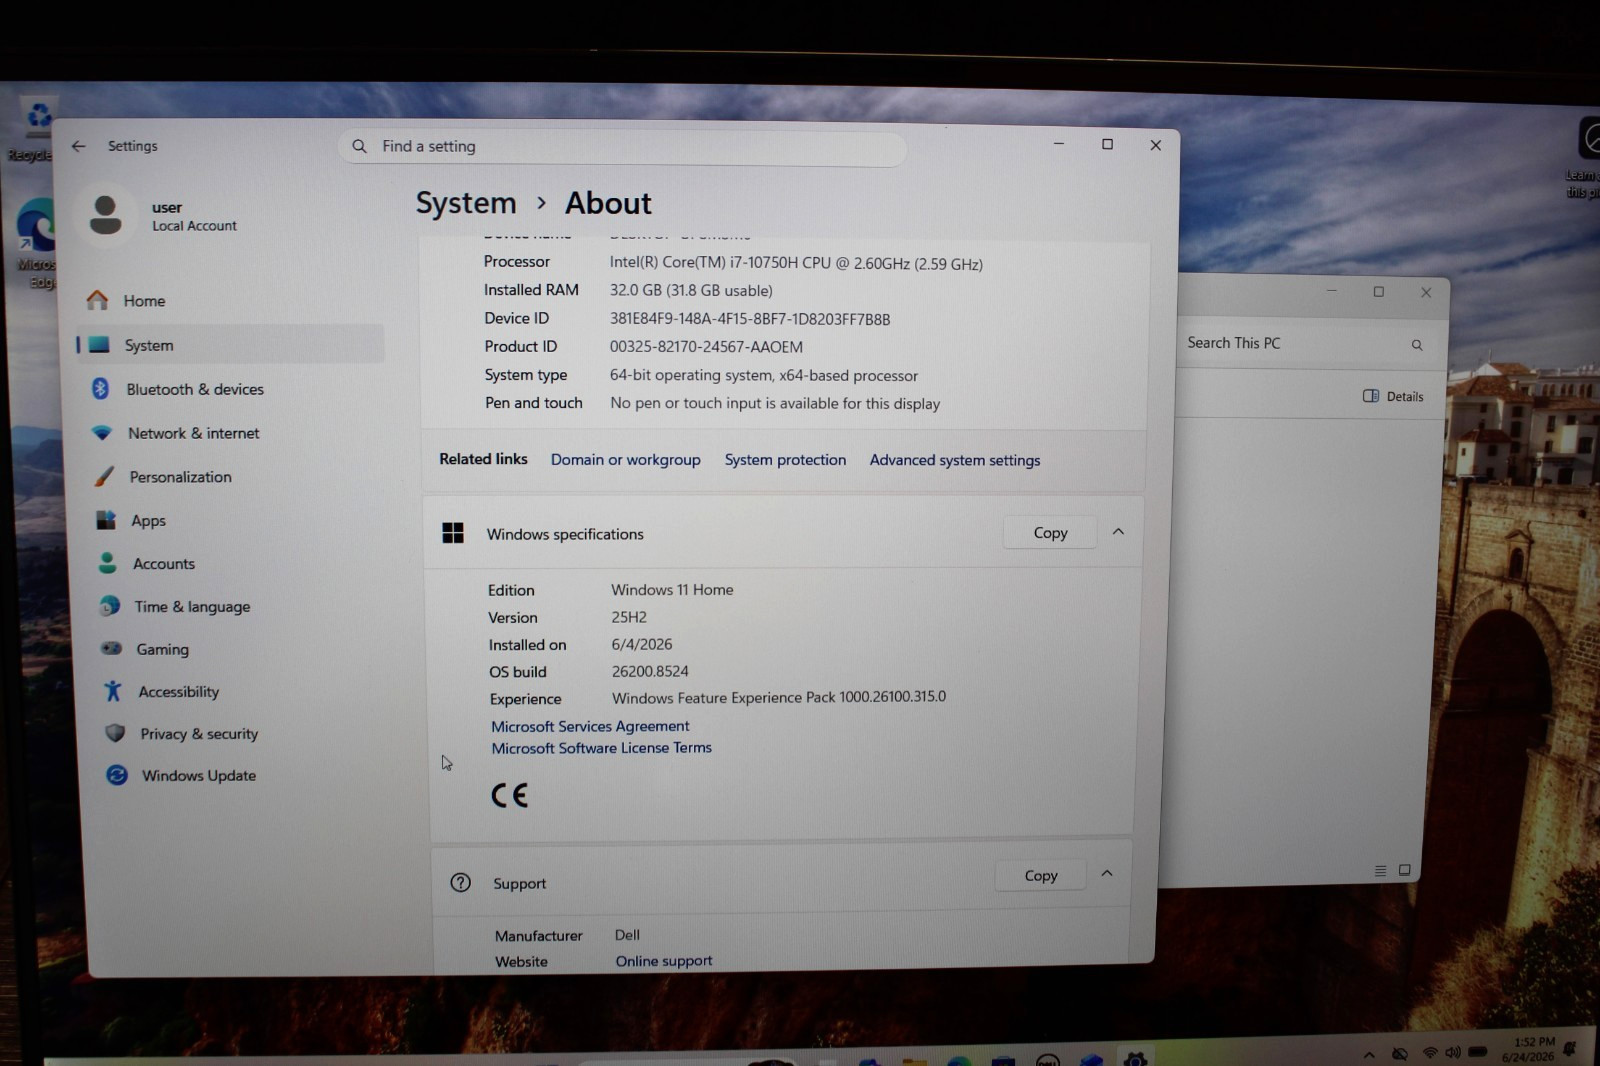Click the Version value 25H2
Viewport: 1600px width, 1066px height.
tap(629, 617)
